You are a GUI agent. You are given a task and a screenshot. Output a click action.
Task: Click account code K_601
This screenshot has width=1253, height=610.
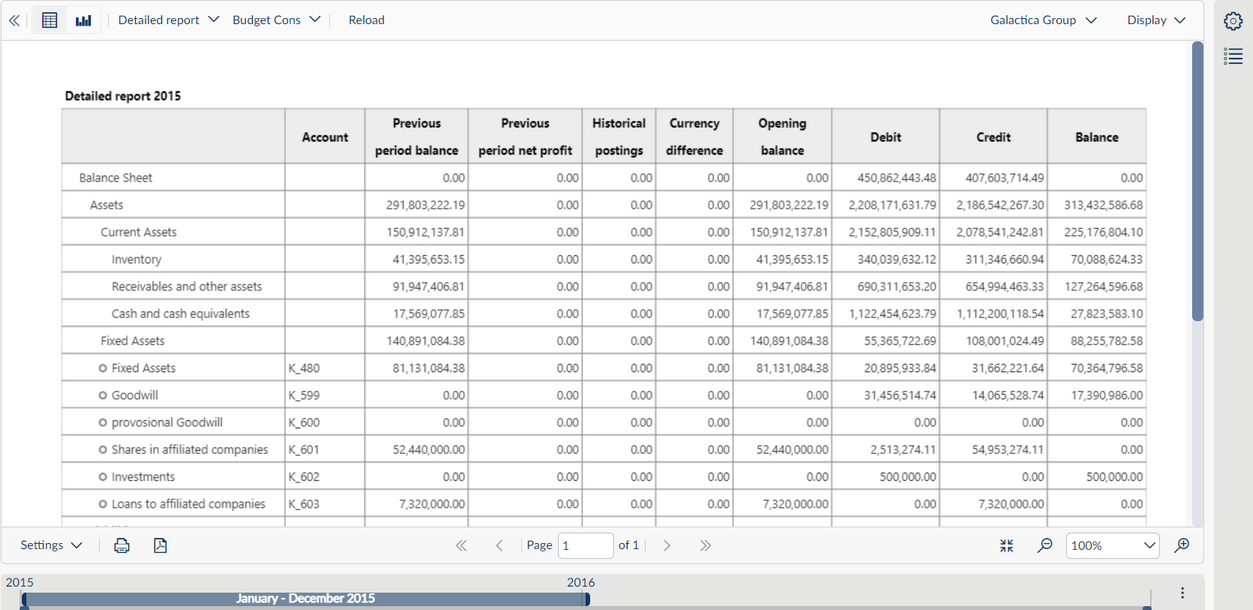click(304, 450)
